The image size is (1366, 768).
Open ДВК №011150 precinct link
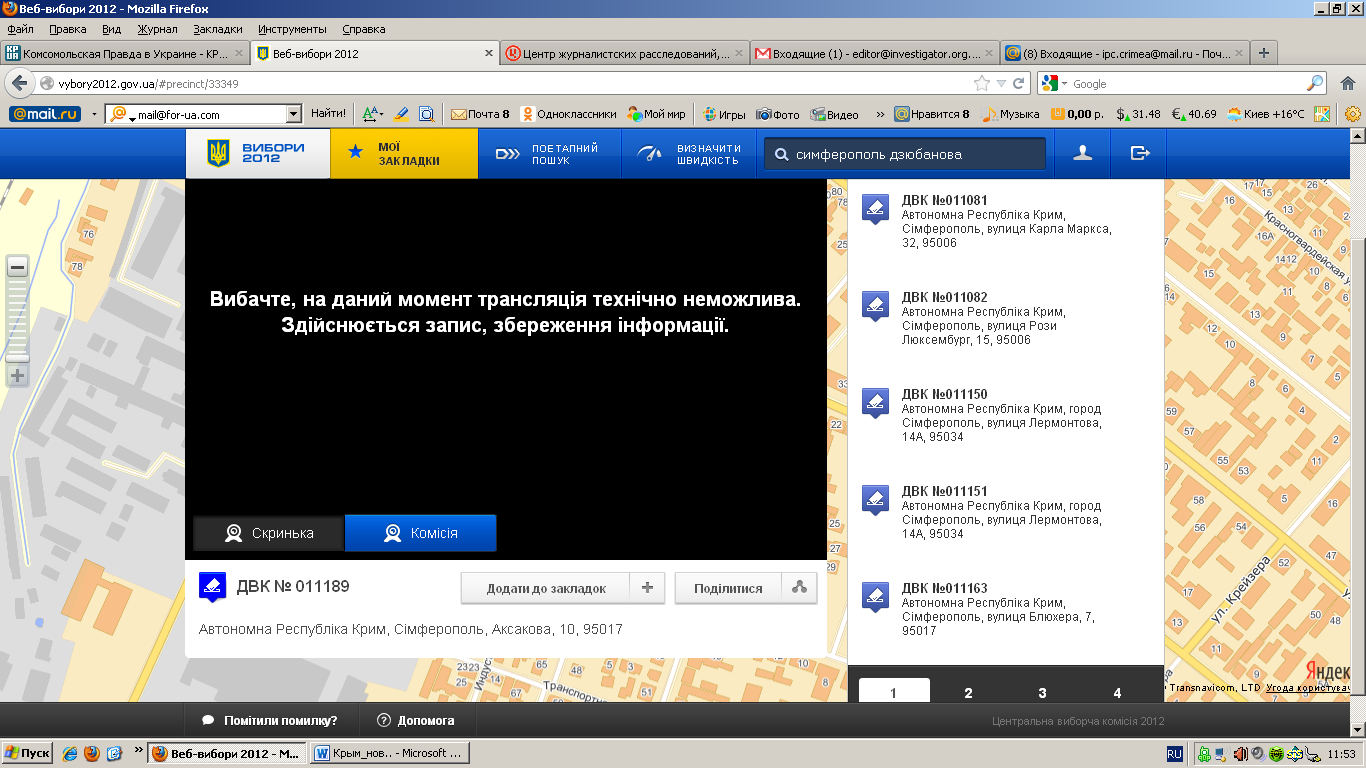pyautogui.click(x=944, y=394)
